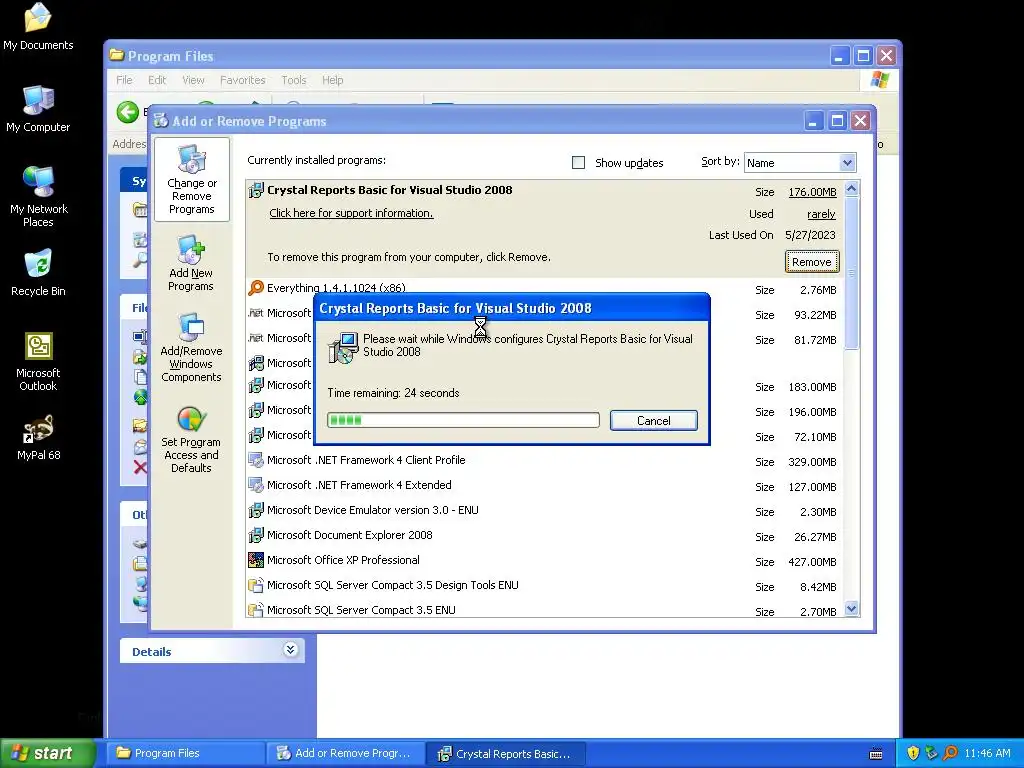1024x768 pixels.
Task: Click the Crystal Reports program icon in list
Action: click(x=256, y=191)
